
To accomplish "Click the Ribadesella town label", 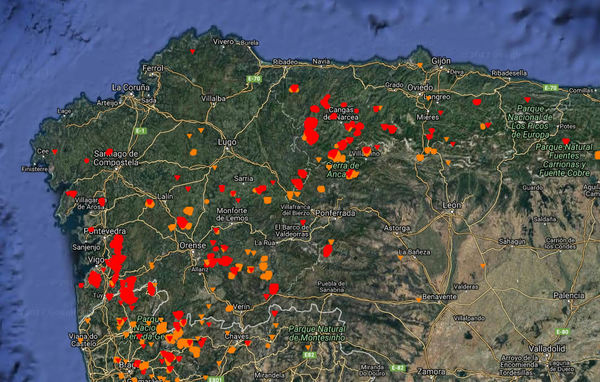I will [x=509, y=73].
